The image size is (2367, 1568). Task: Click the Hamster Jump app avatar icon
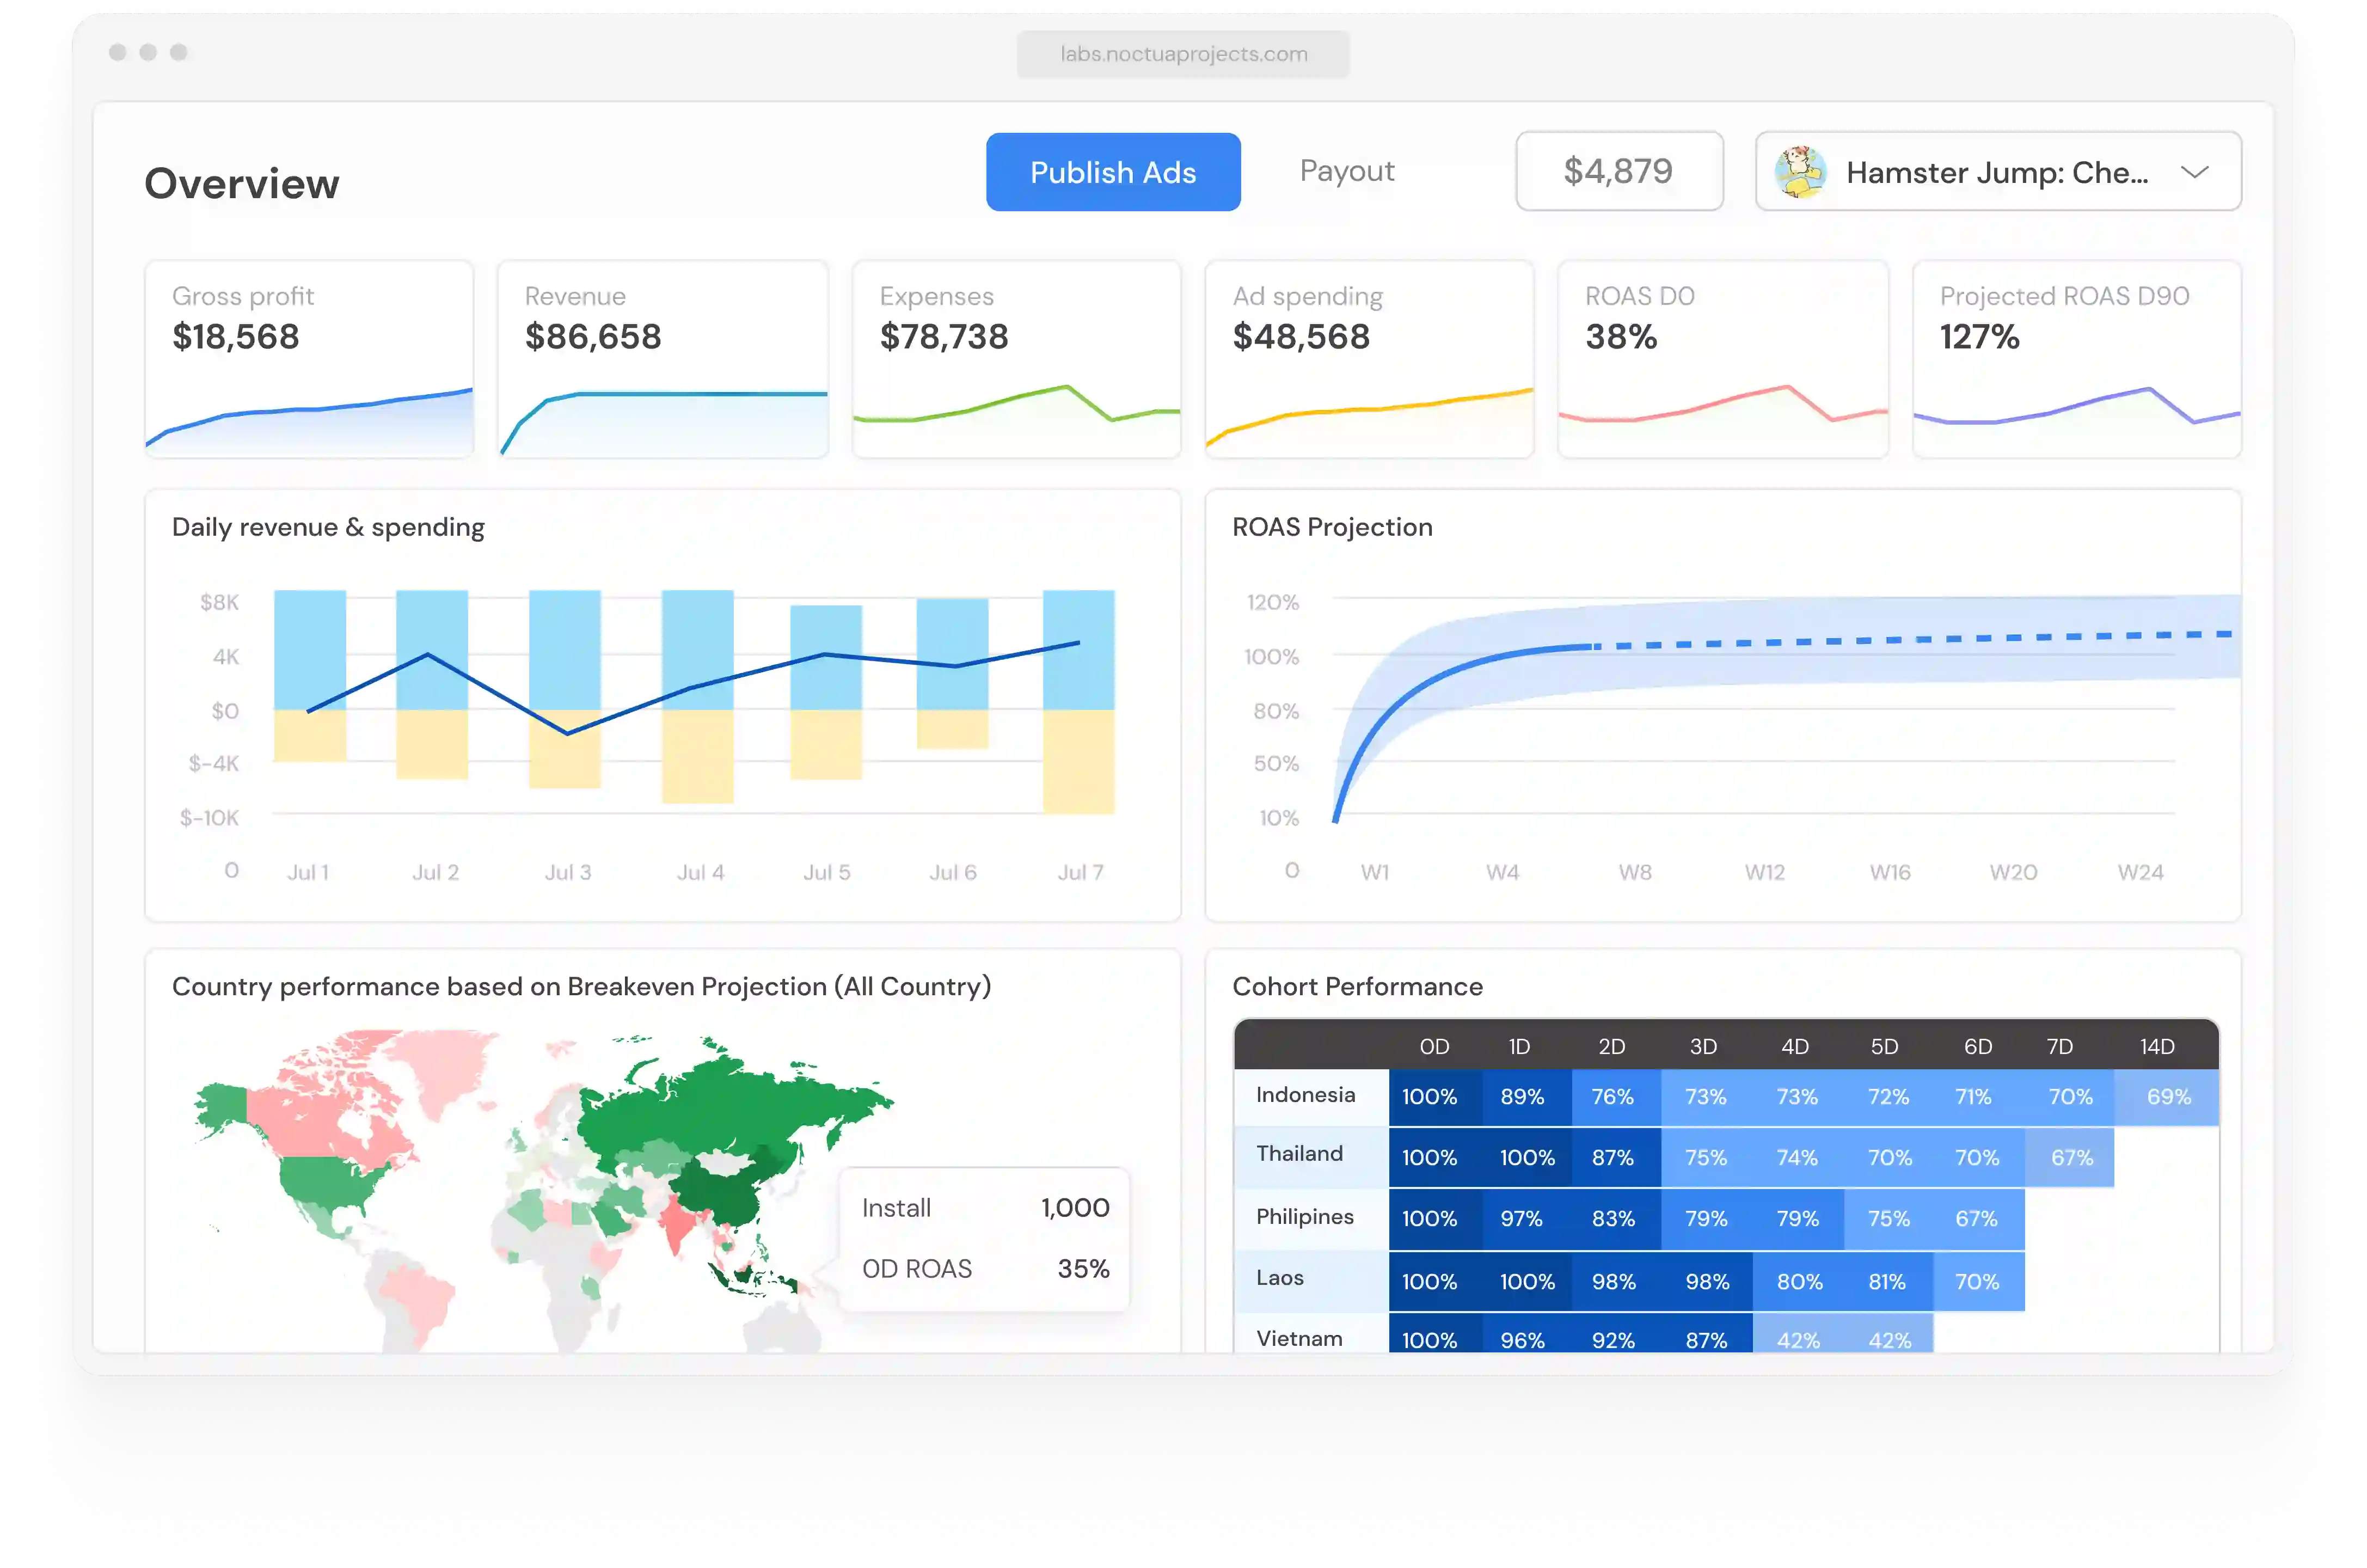pyautogui.click(x=1800, y=172)
